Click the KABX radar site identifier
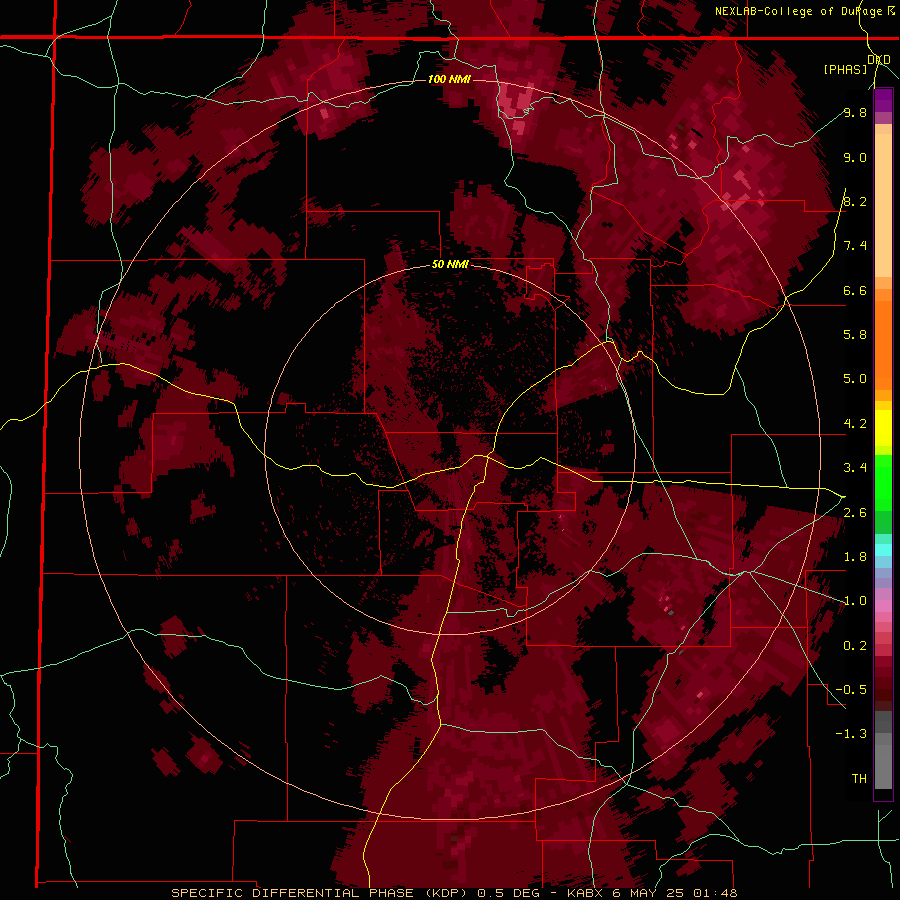Image resolution: width=900 pixels, height=900 pixels. pos(587,893)
